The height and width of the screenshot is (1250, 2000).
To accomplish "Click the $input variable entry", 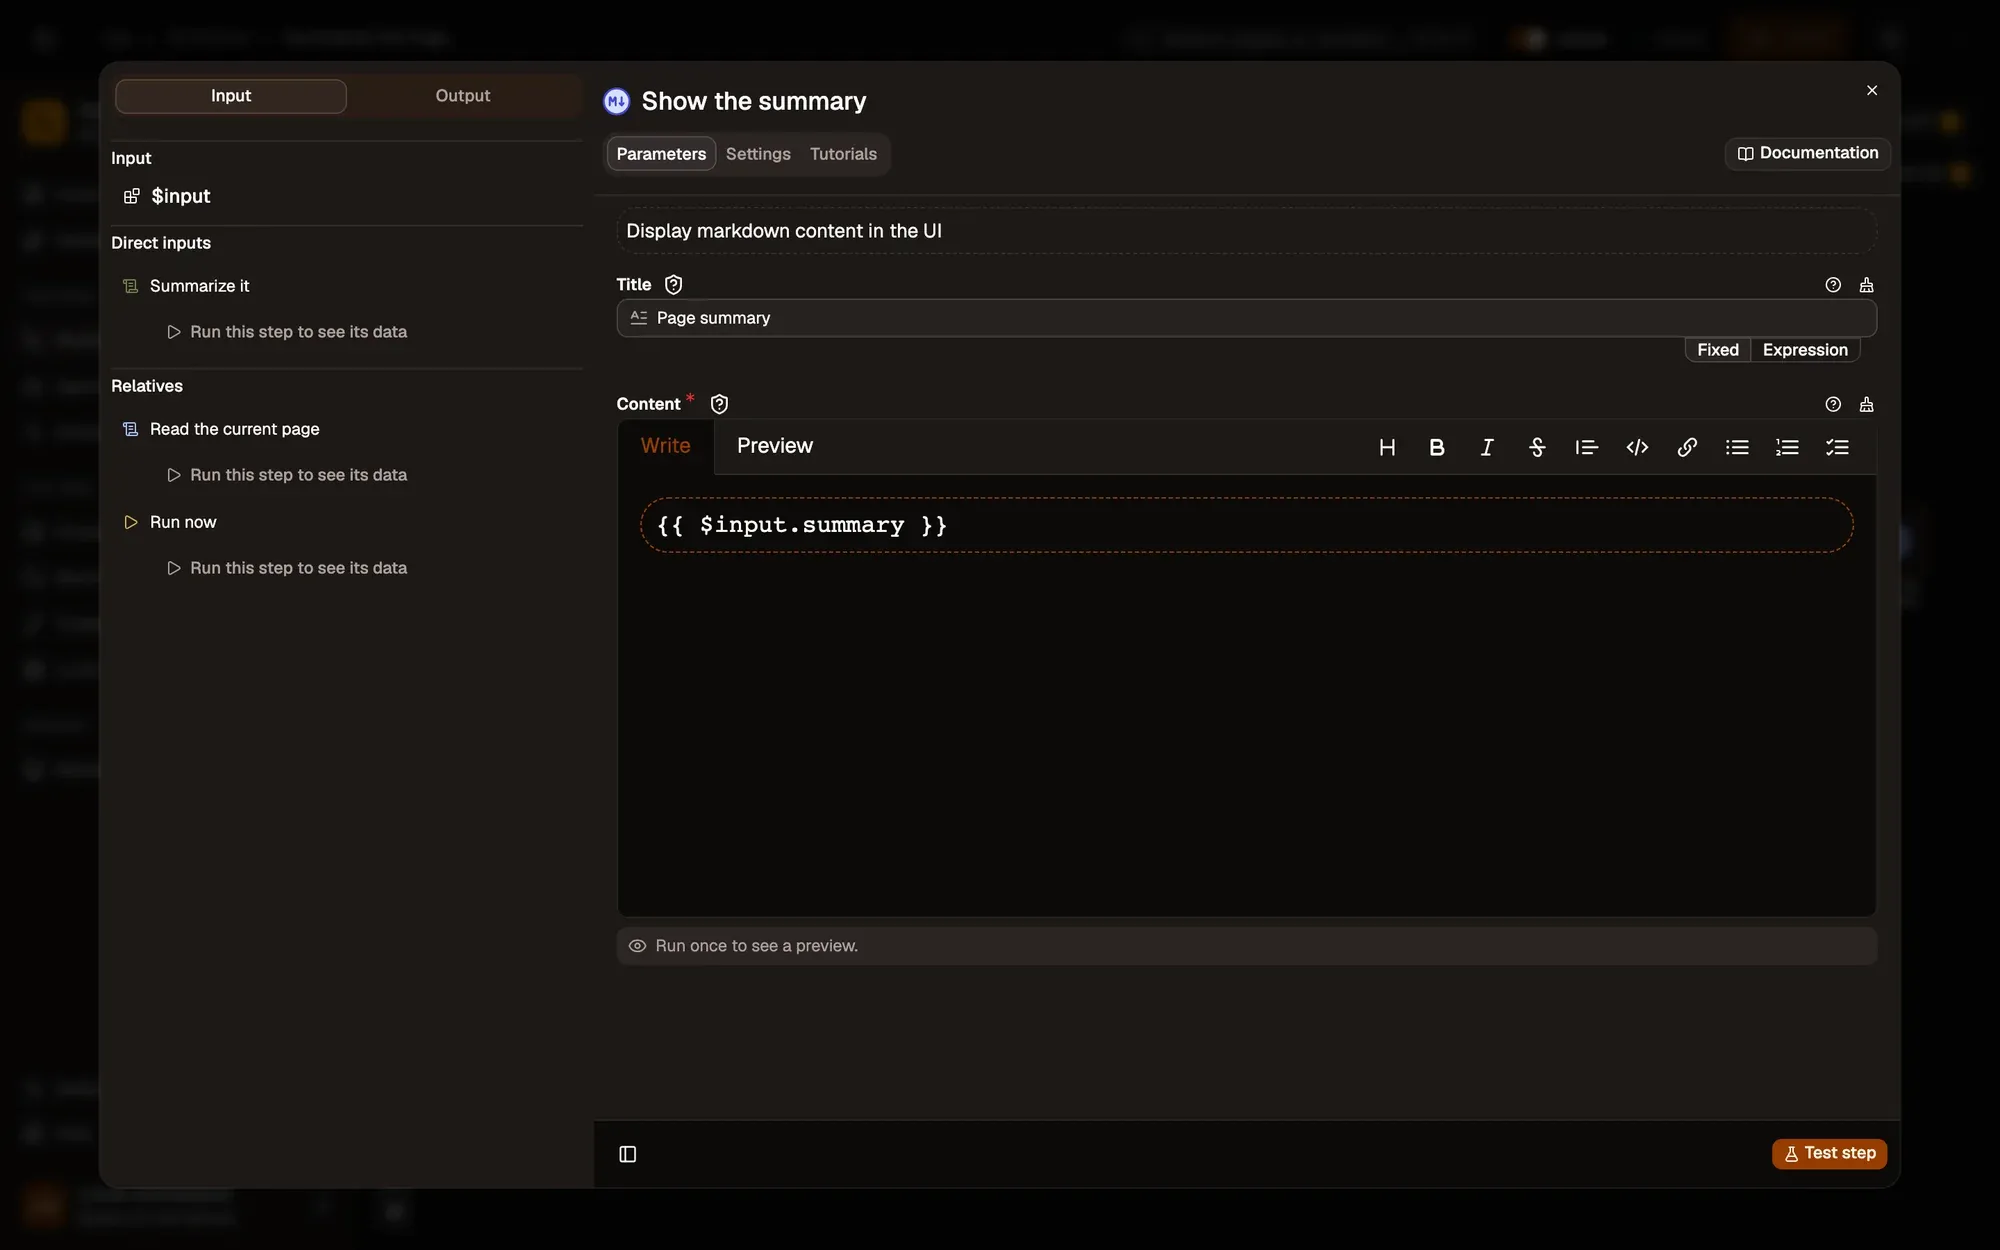I will pos(181,196).
